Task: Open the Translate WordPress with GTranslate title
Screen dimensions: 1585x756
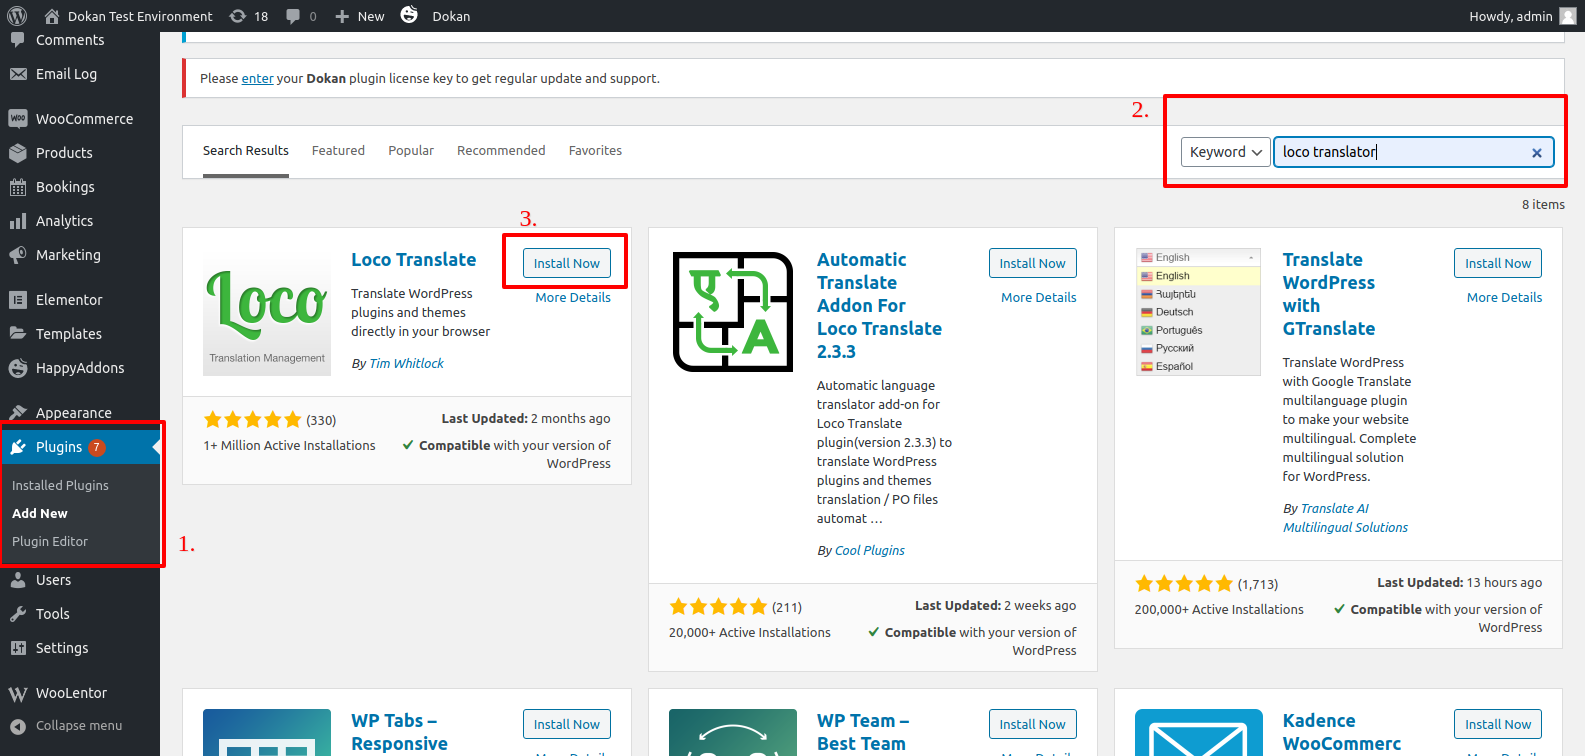Action: 1329,294
